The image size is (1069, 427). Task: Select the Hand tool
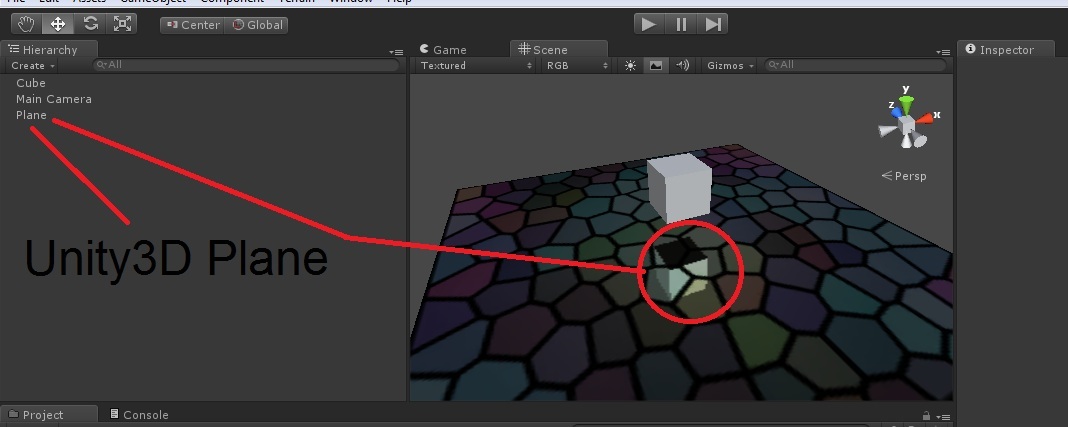pyautogui.click(x=27, y=25)
